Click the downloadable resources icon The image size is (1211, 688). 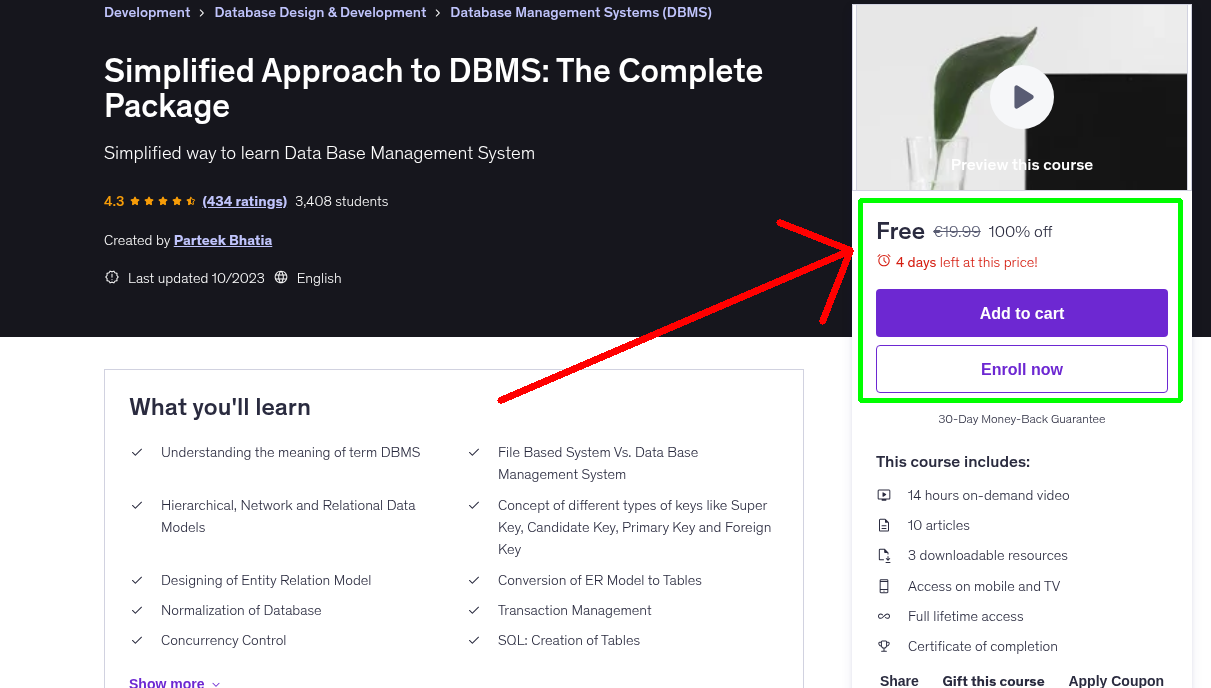pyautogui.click(x=884, y=556)
